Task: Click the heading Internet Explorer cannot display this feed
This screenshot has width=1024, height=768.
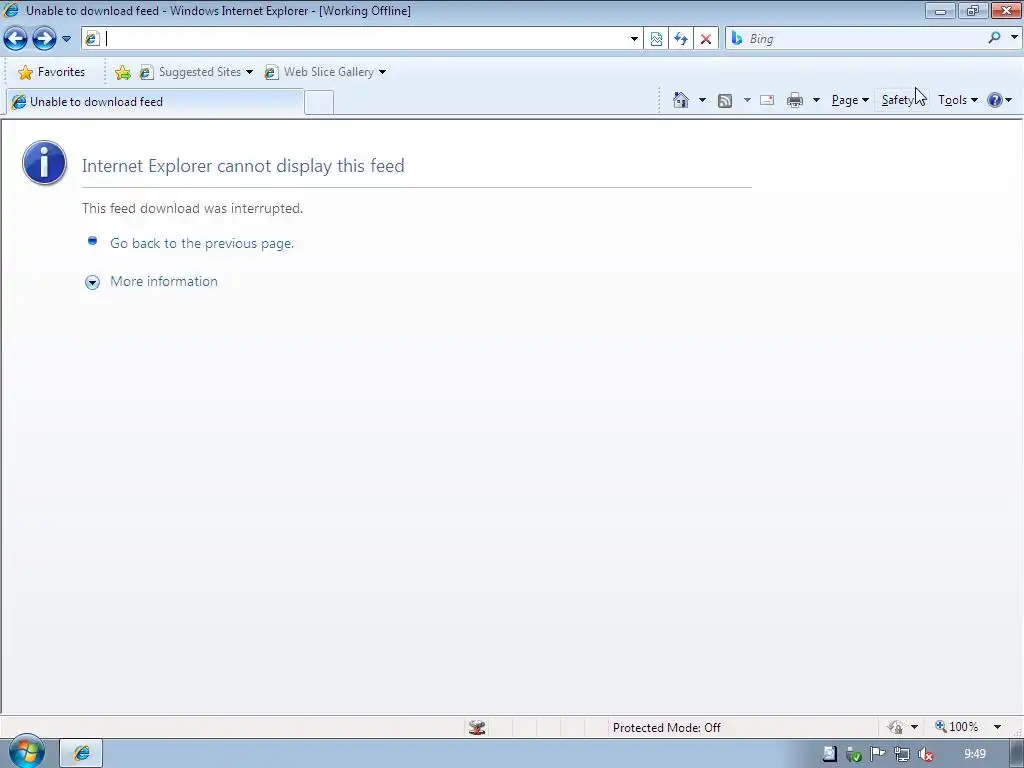Action: [x=243, y=166]
